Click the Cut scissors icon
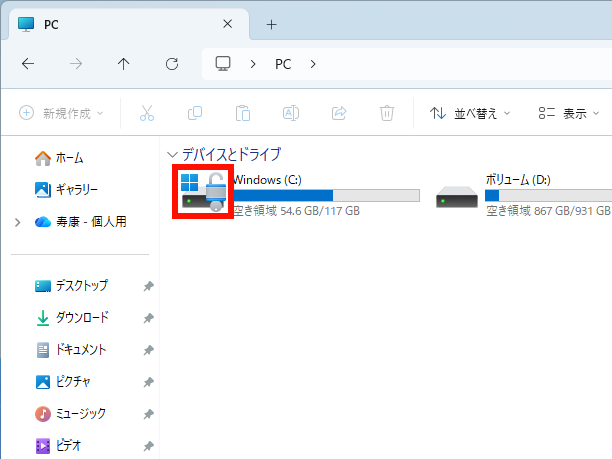The width and height of the screenshot is (612, 459). [x=147, y=113]
